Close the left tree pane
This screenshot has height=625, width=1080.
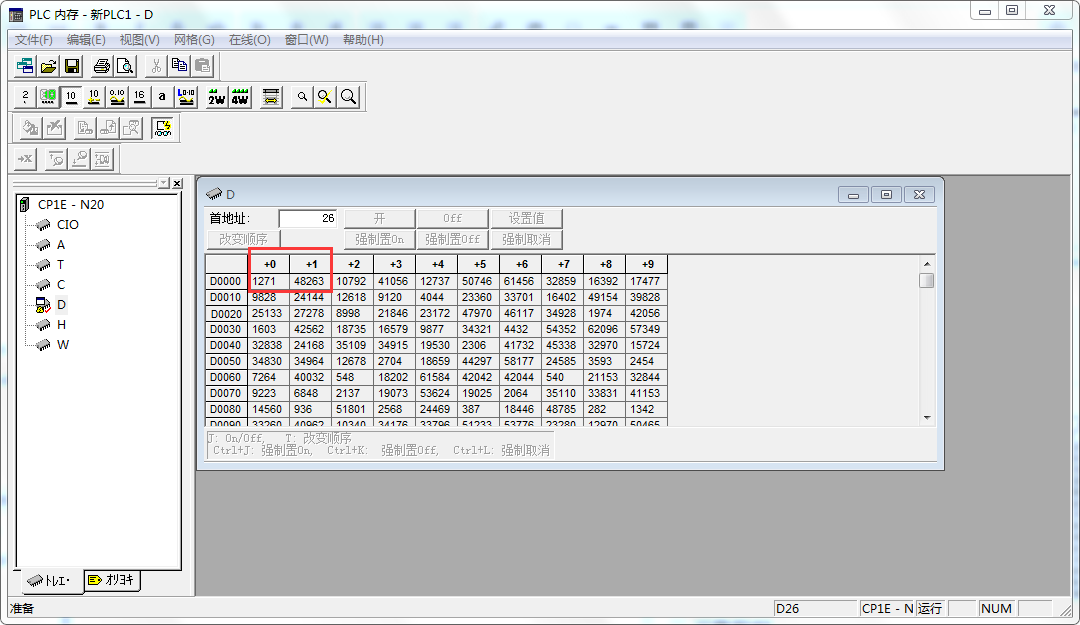pyautogui.click(x=178, y=183)
